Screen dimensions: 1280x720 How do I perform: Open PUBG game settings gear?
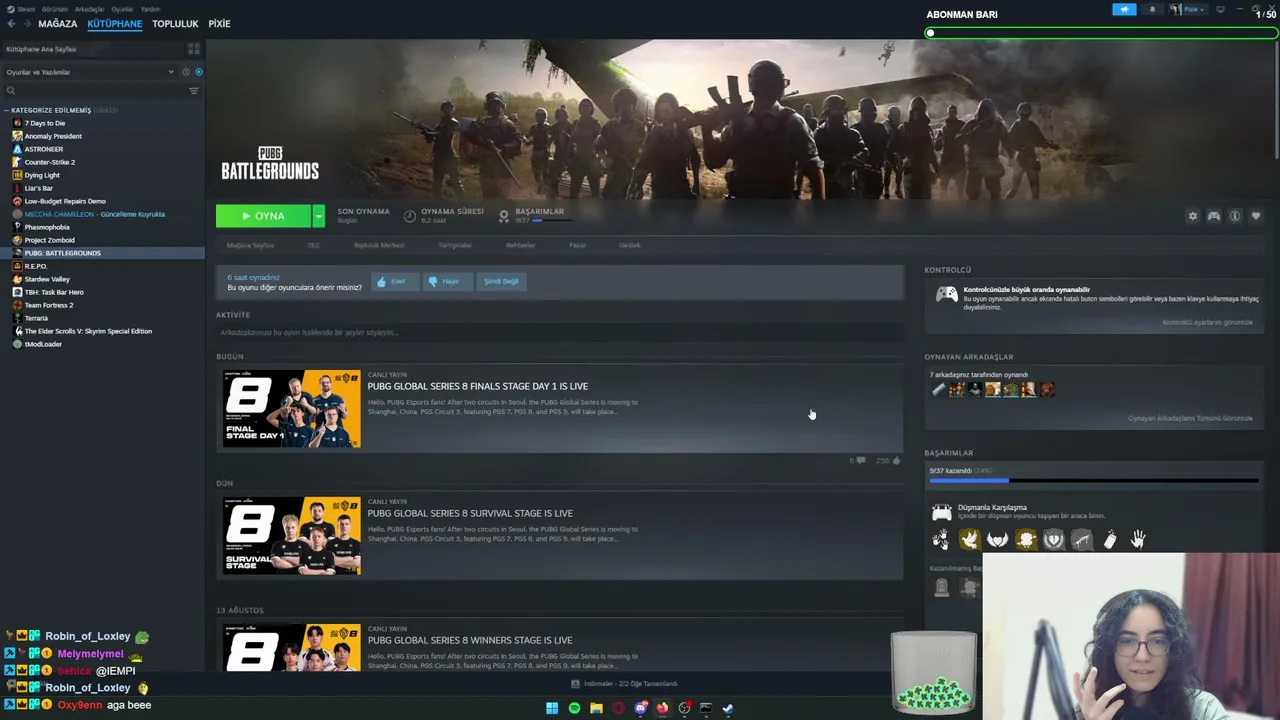click(x=1192, y=216)
